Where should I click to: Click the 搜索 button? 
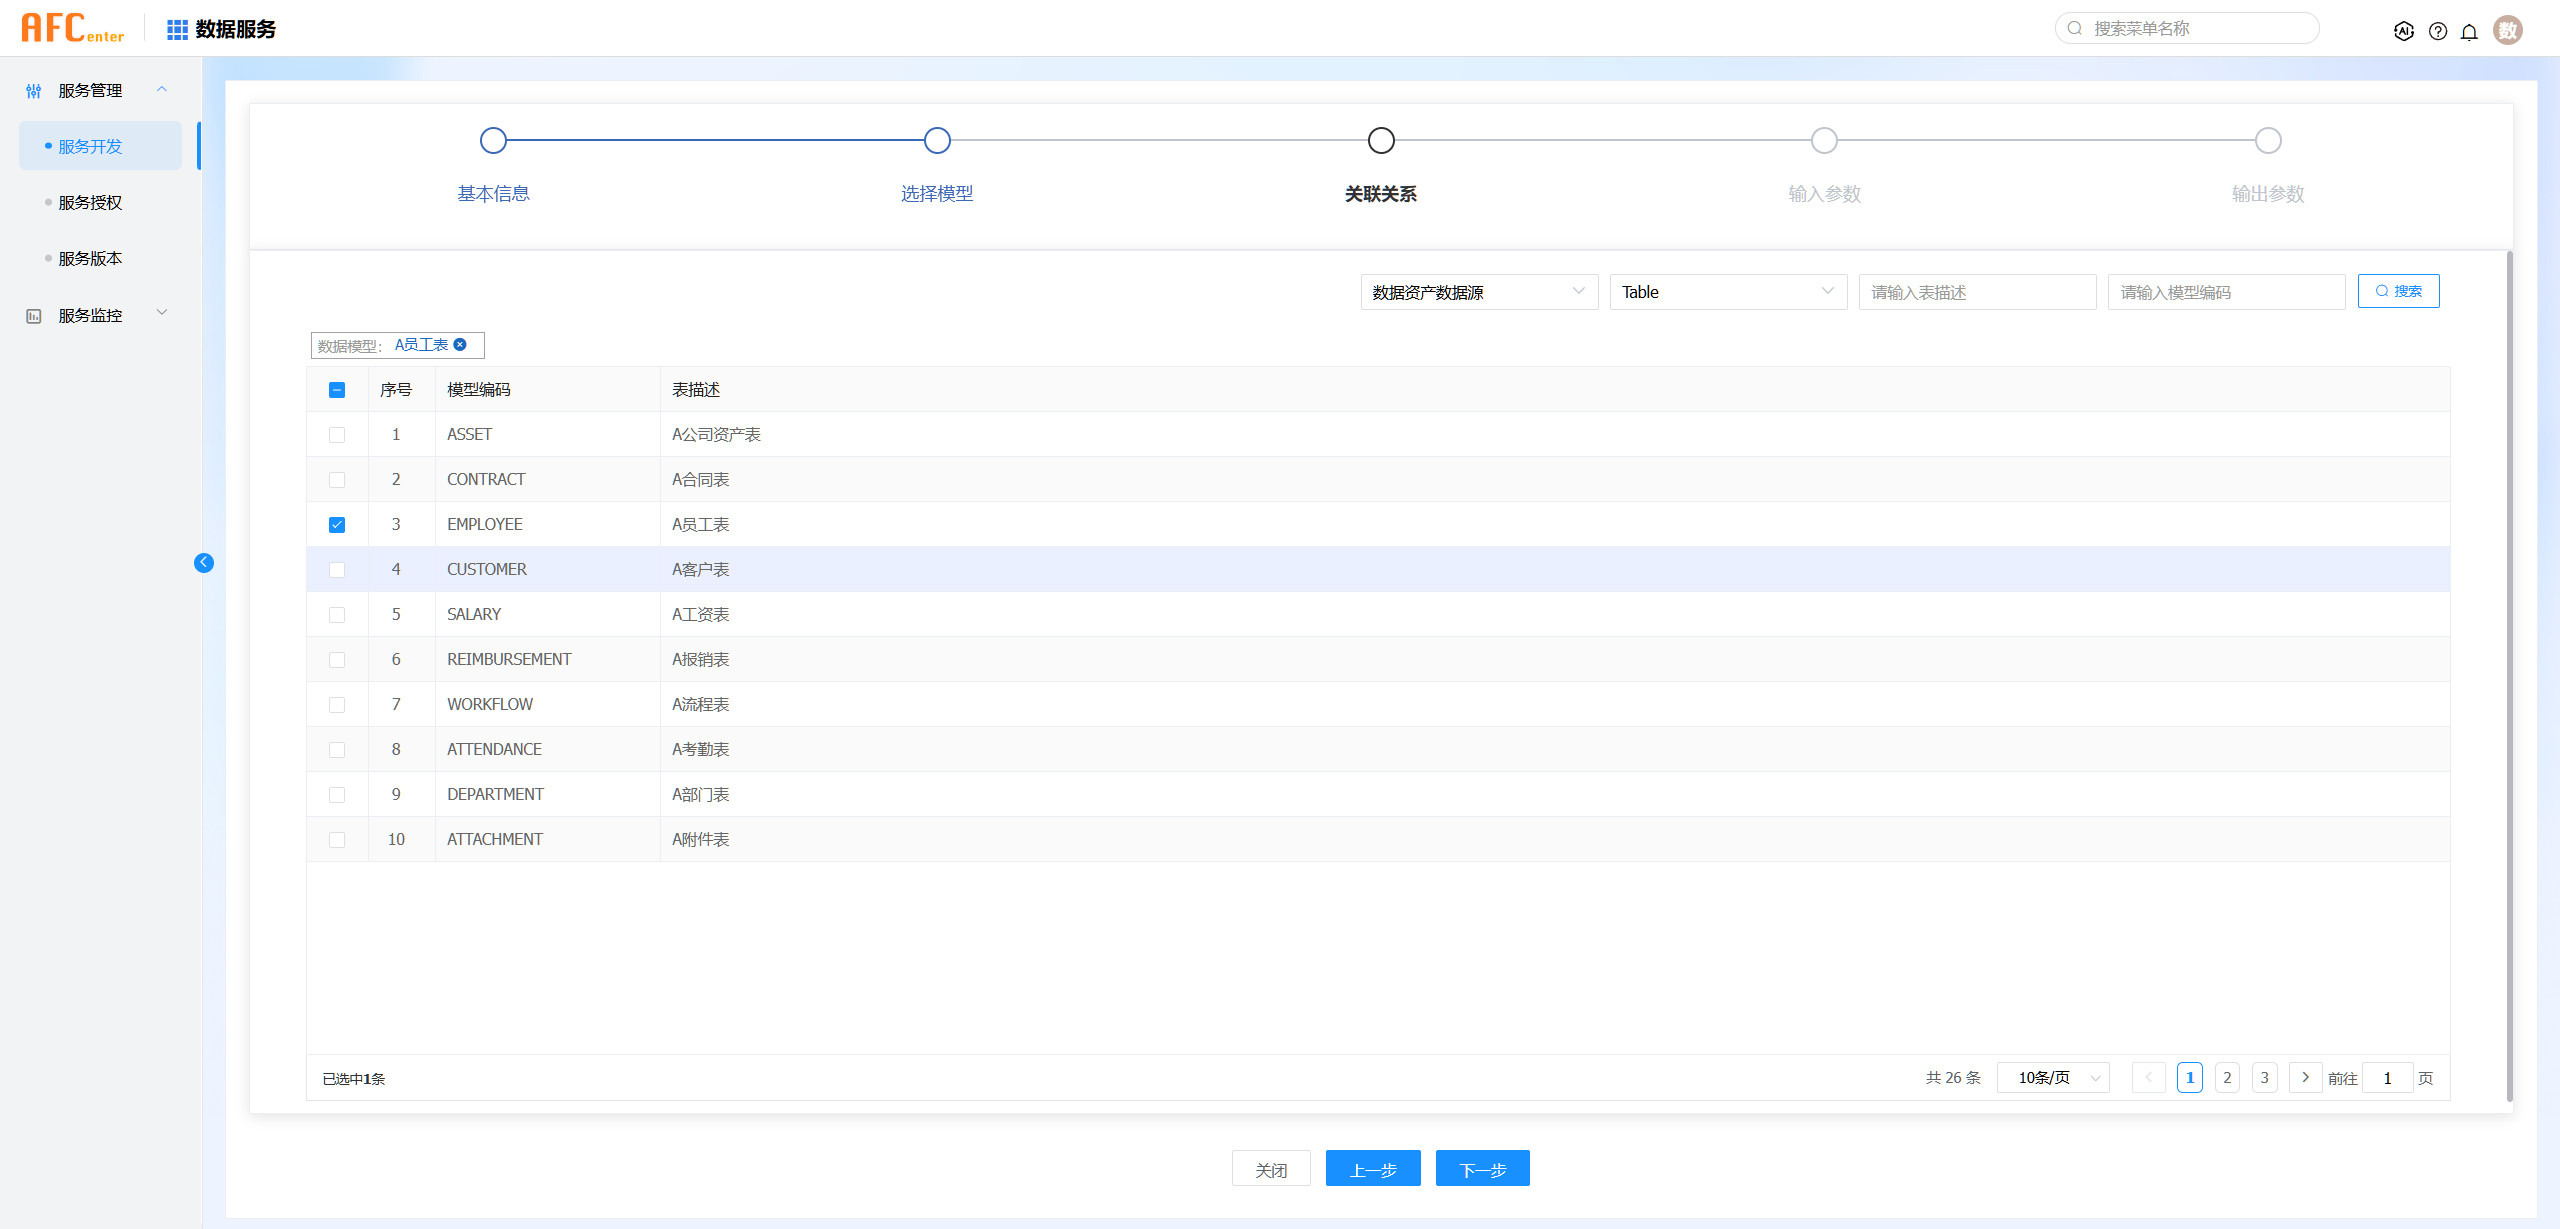(x=2398, y=291)
